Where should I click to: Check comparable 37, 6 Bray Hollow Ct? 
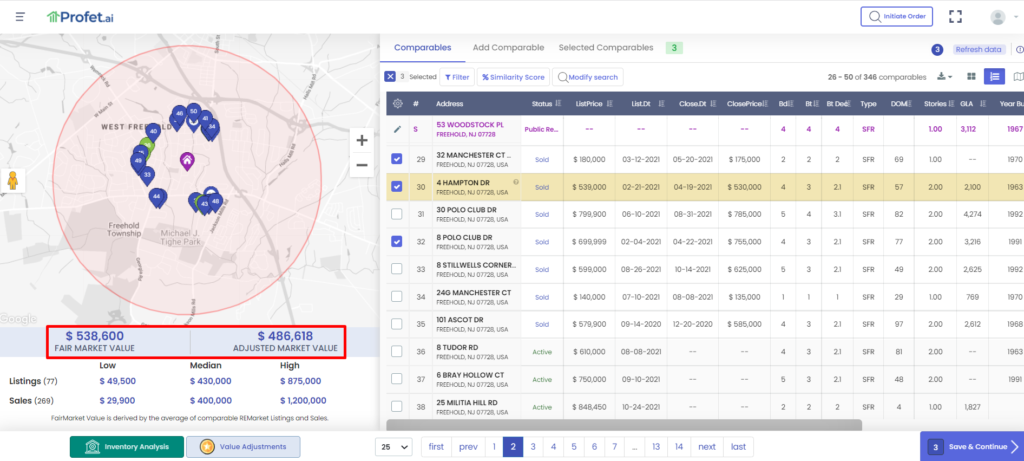click(396, 379)
